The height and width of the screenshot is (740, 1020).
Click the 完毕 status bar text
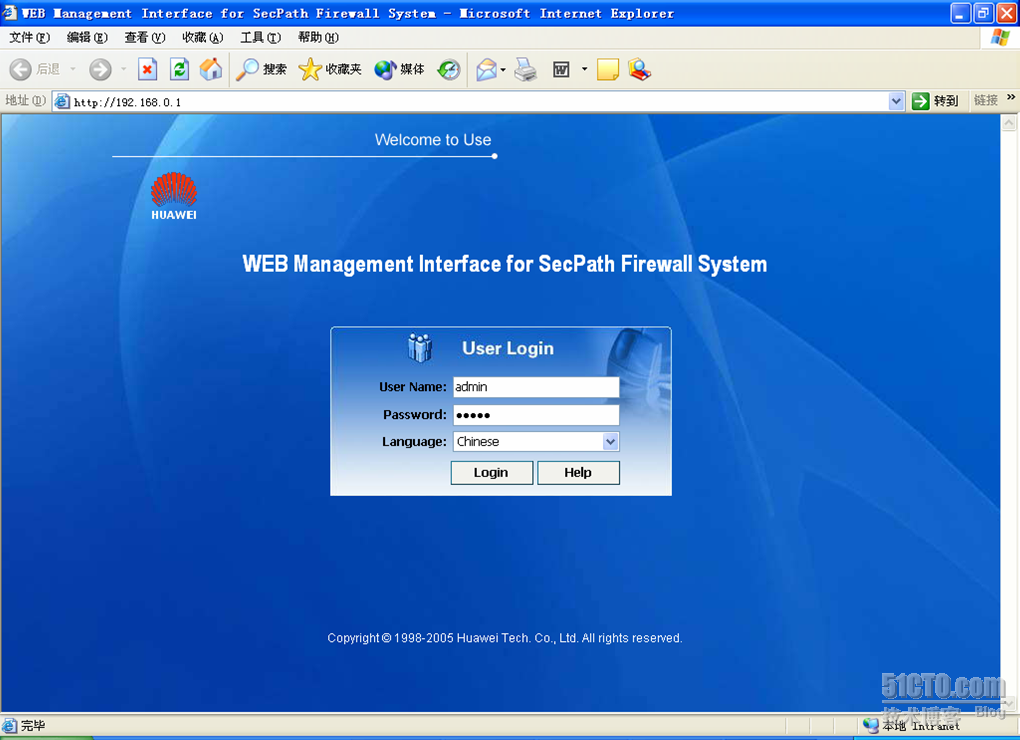33,726
